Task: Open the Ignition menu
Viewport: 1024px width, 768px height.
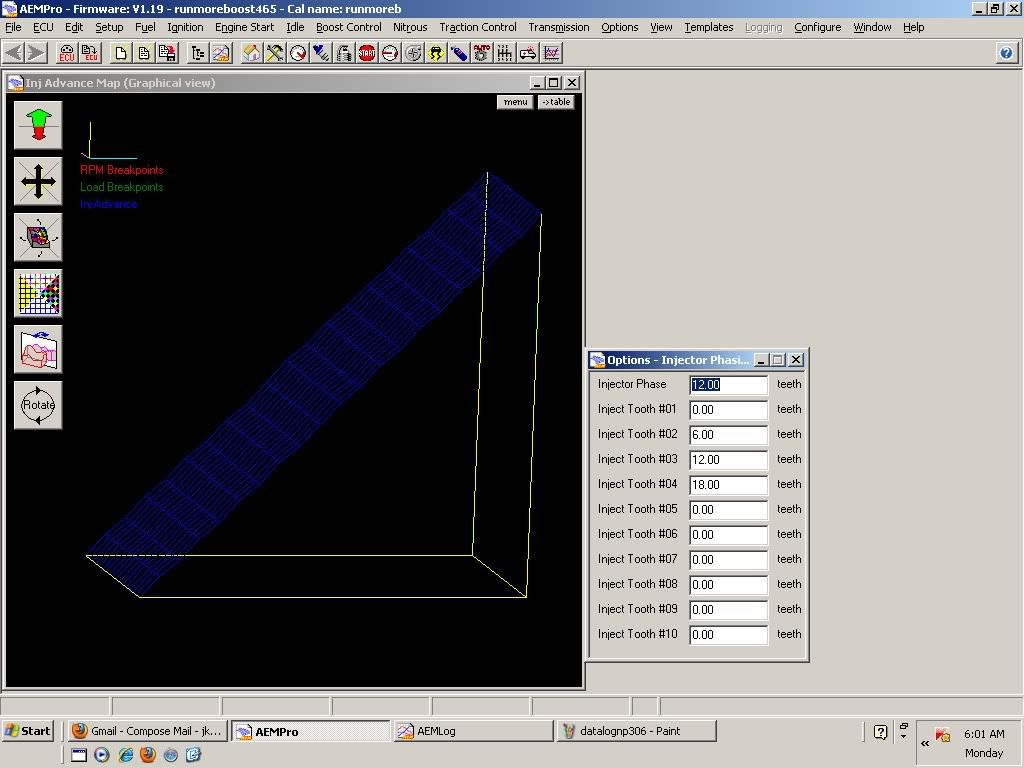Action: (185, 27)
